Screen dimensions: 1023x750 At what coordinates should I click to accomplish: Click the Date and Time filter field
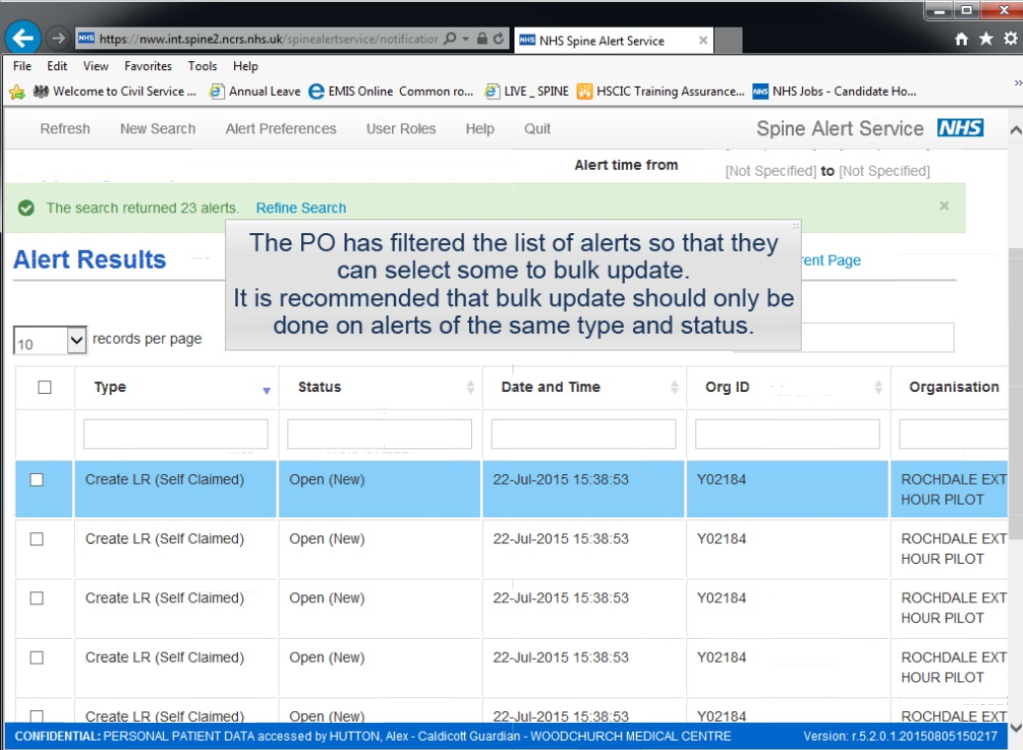(583, 434)
